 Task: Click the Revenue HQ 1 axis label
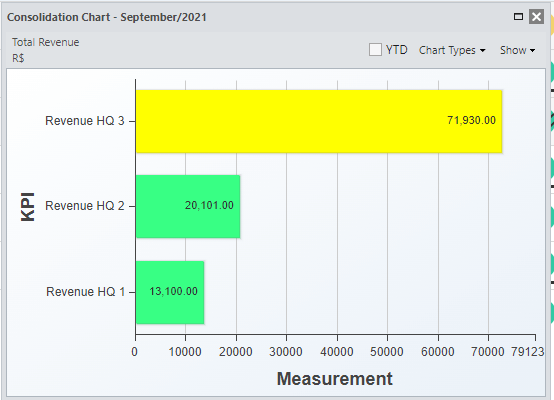coord(86,292)
